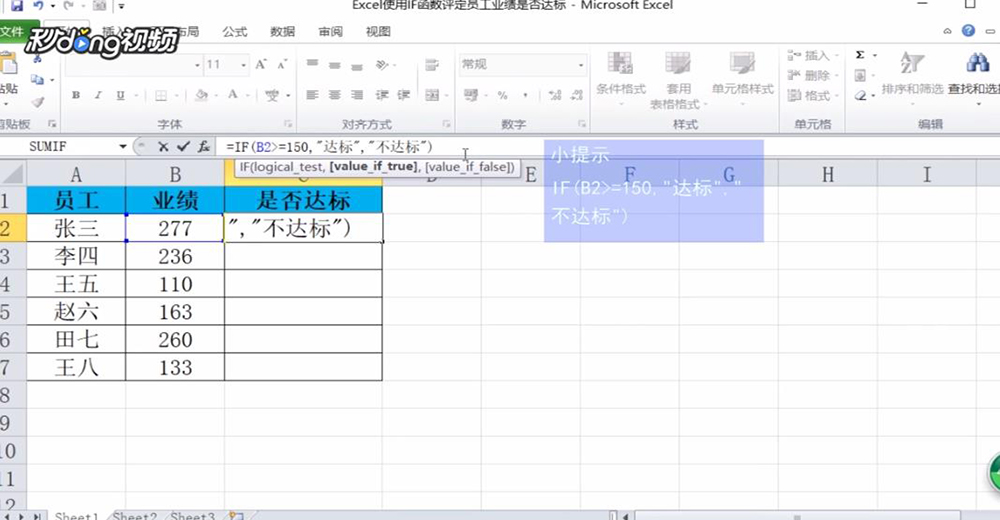The height and width of the screenshot is (520, 1000).
Task: Toggle Underline formatting
Action: point(120,95)
